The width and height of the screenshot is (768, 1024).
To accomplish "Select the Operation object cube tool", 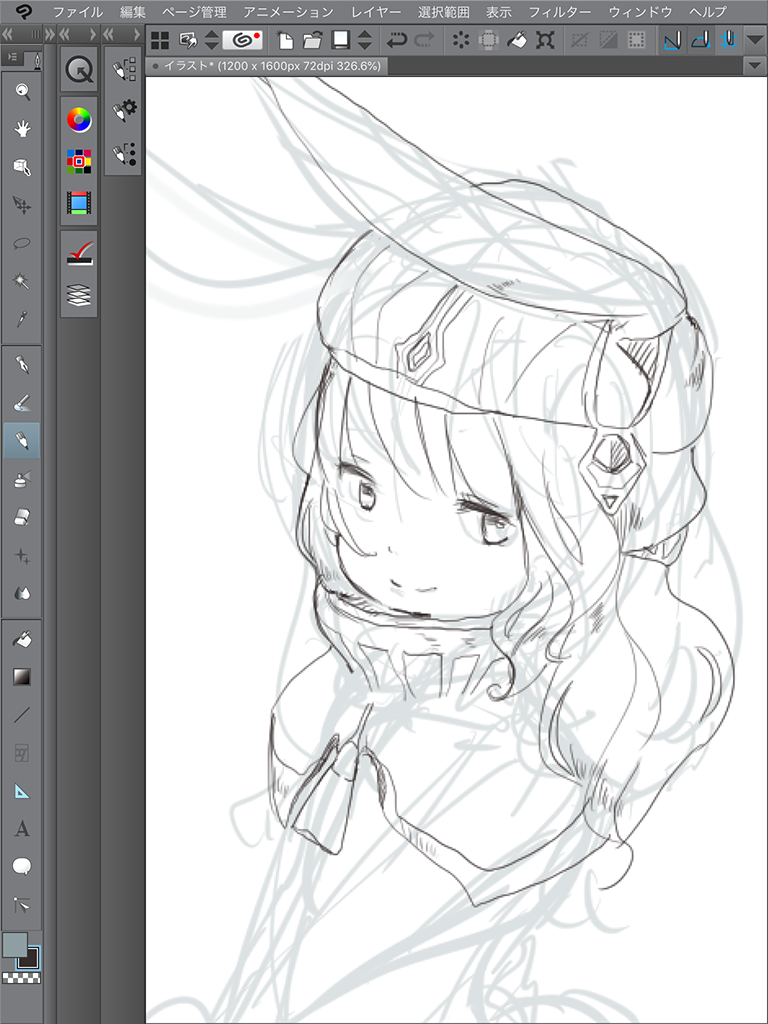I will coord(22,167).
